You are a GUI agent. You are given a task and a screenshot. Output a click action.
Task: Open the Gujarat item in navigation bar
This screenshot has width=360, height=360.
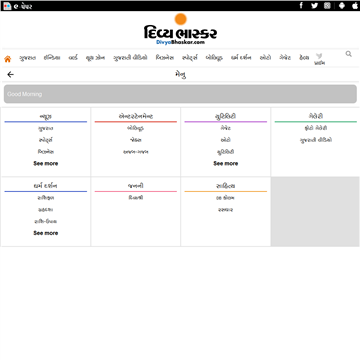click(27, 58)
